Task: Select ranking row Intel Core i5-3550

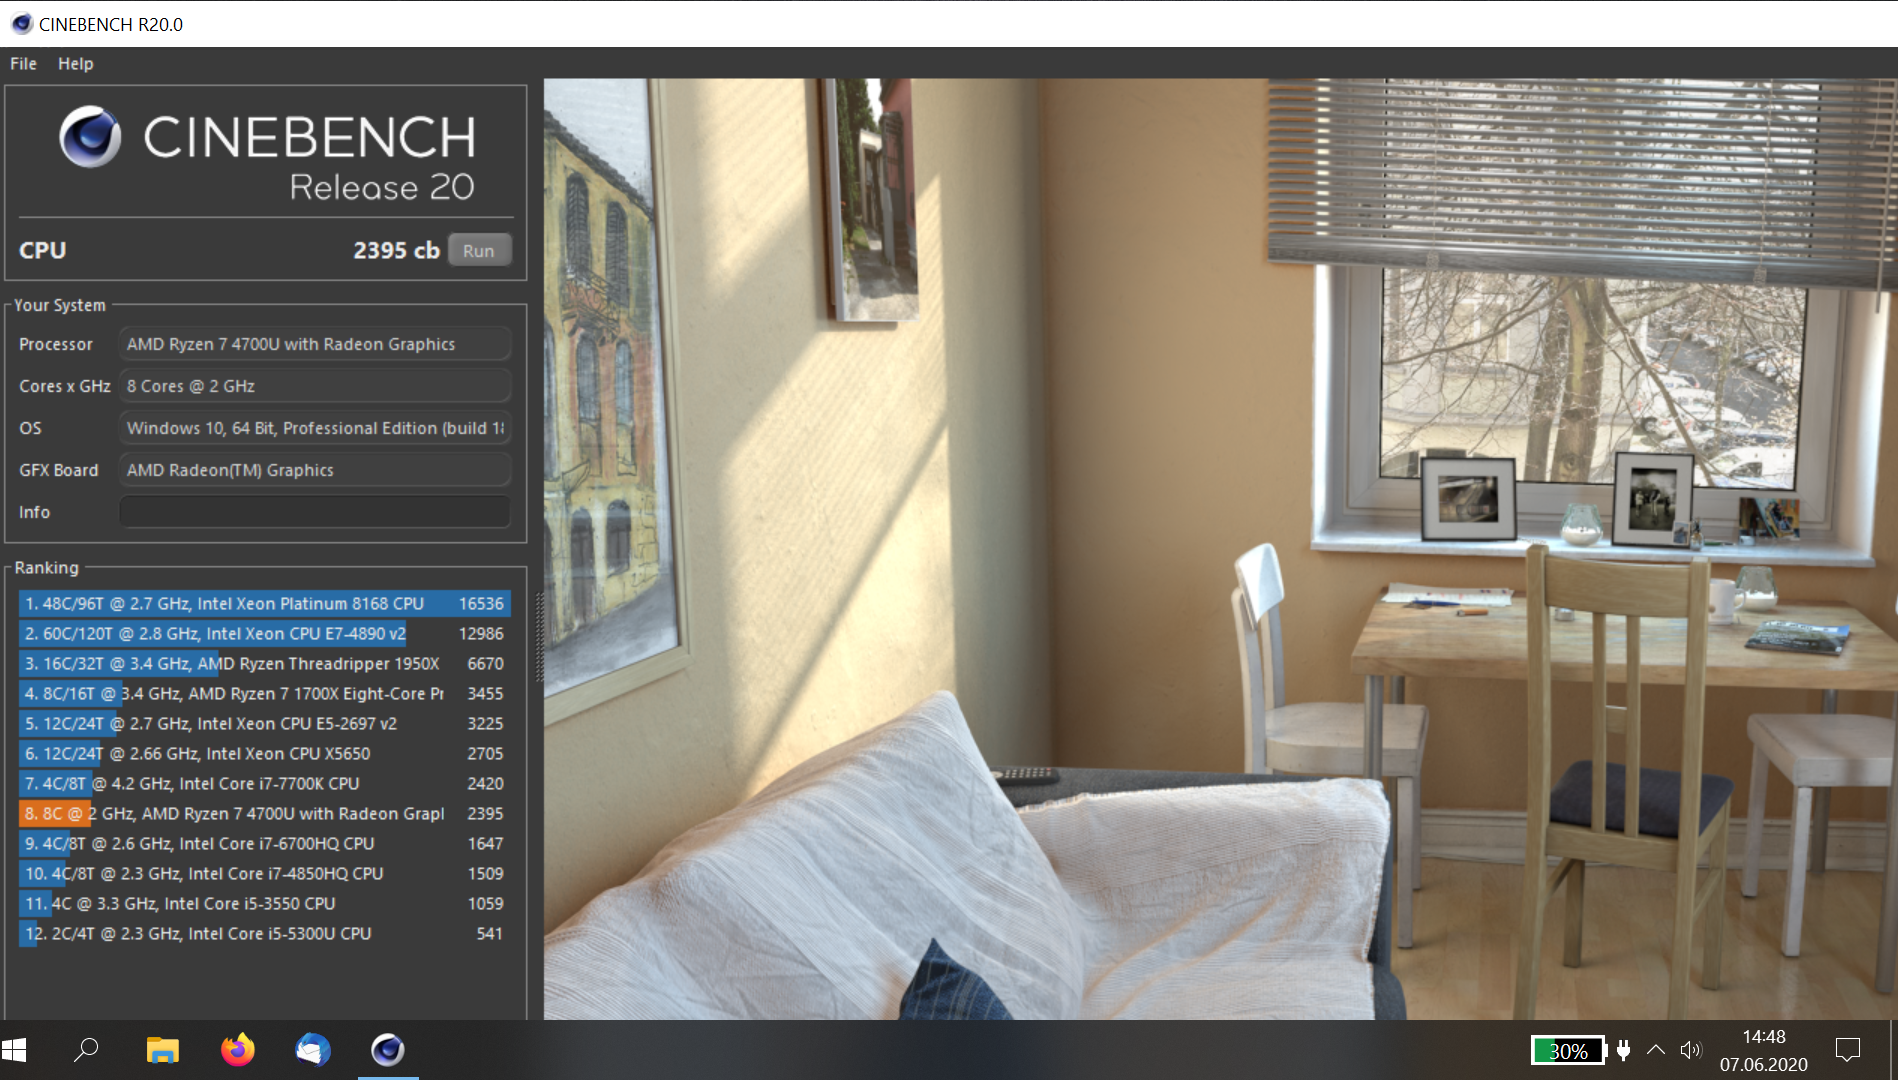Action: (265, 903)
